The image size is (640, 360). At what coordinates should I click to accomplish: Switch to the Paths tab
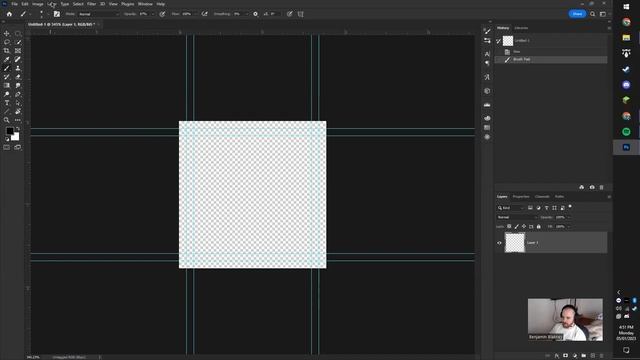click(559, 197)
